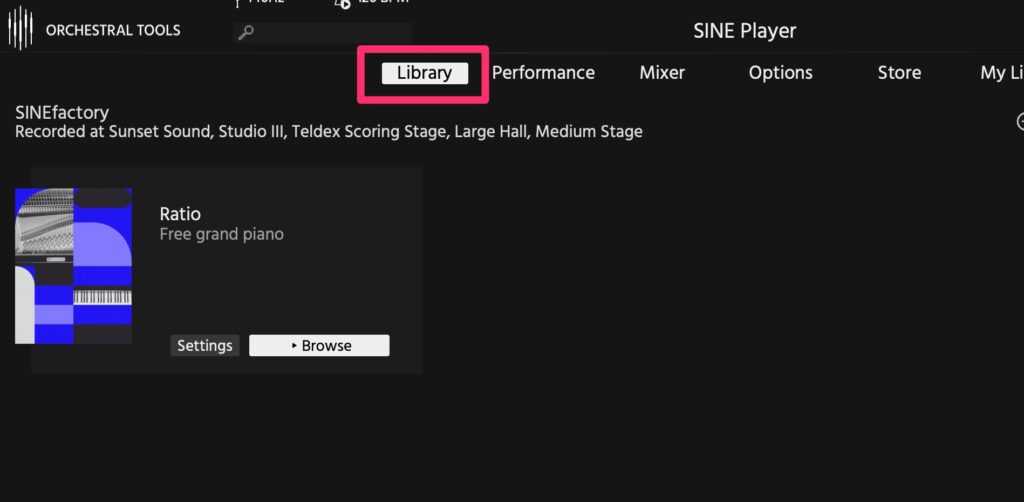Click the circular icon right of SINEfactory row
The height and width of the screenshot is (502, 1024).
click(x=1019, y=122)
